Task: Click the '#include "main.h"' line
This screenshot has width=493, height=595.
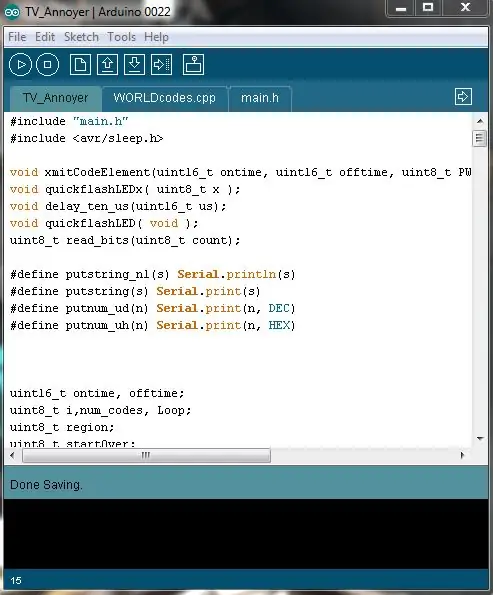Action: [x=69, y=121]
